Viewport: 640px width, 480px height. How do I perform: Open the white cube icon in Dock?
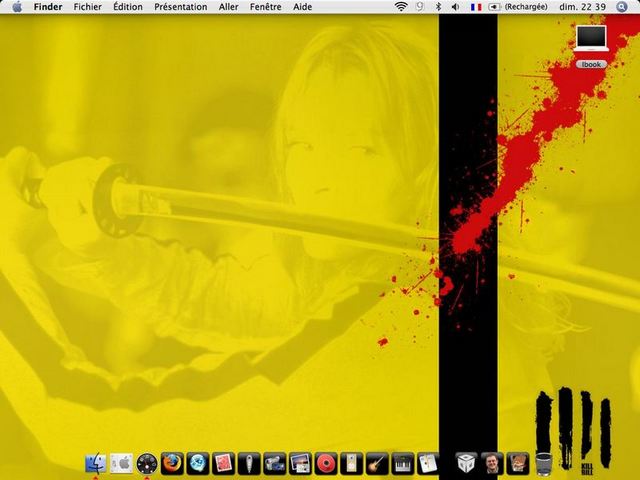pyautogui.click(x=466, y=463)
